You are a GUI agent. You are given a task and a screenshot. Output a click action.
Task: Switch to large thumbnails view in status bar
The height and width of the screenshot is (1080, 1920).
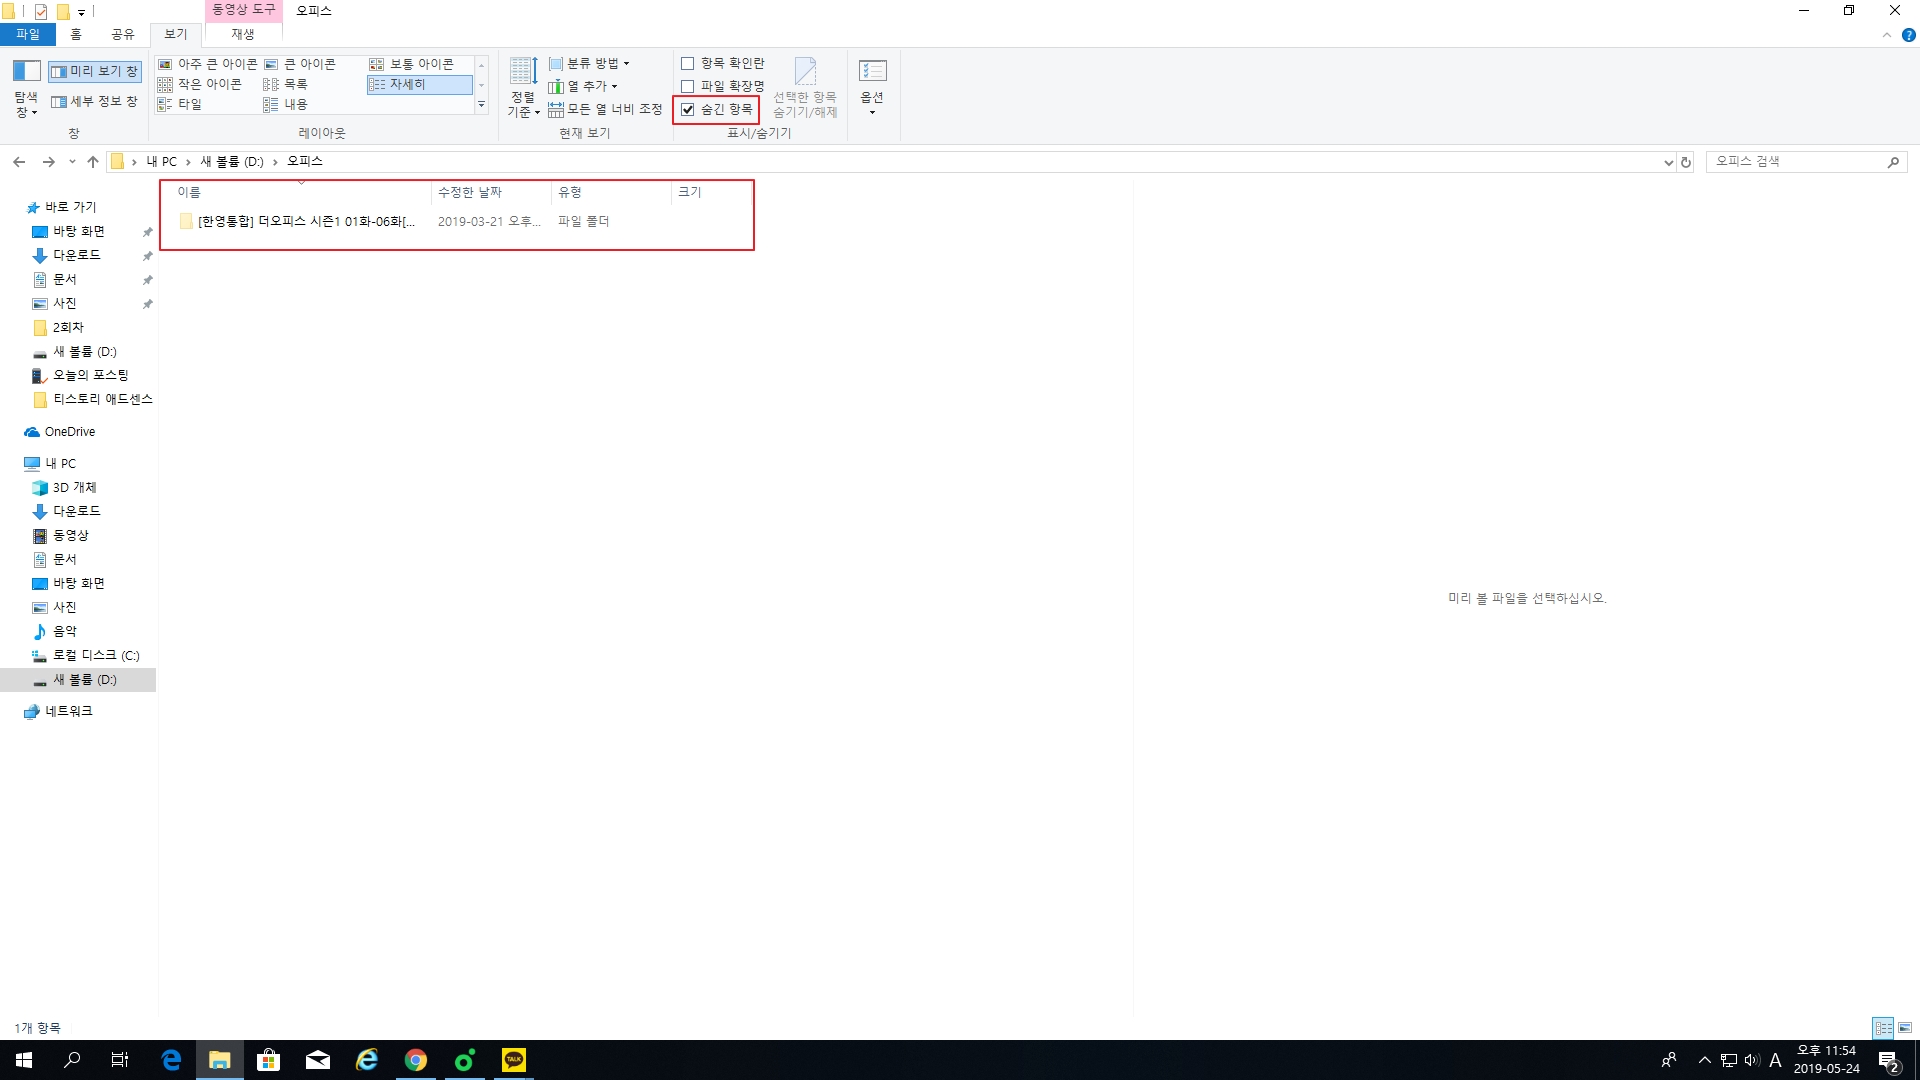1905,1028
